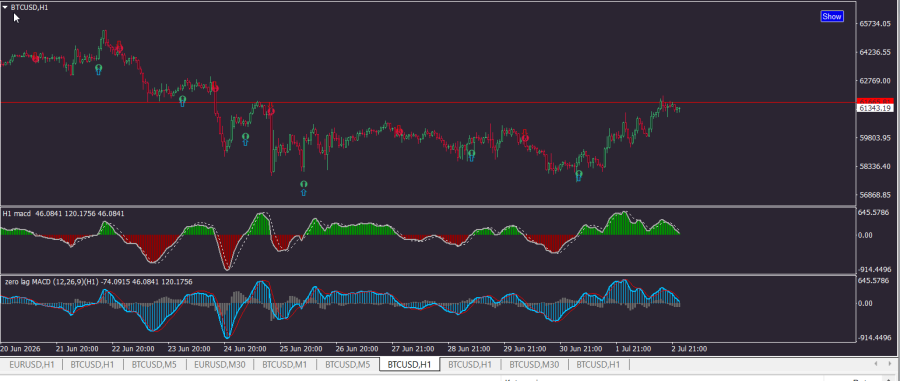900x381 pixels.
Task: Open the BTCUSD,M1 chart tab
Action: click(x=285, y=364)
